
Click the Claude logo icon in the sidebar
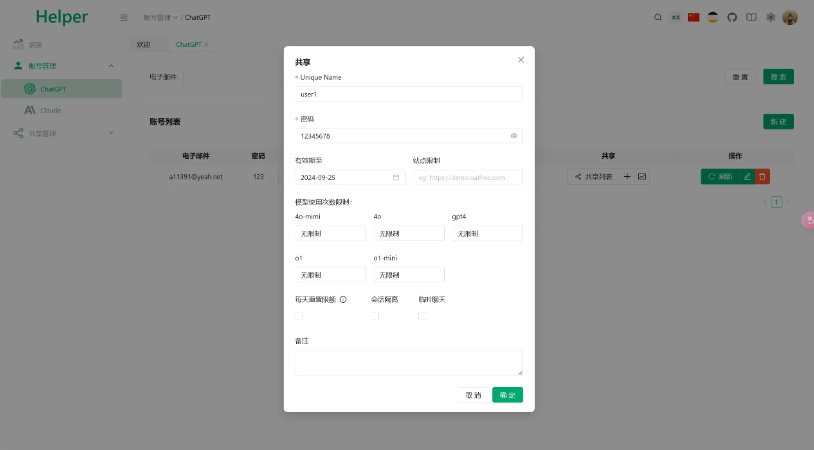click(30, 110)
